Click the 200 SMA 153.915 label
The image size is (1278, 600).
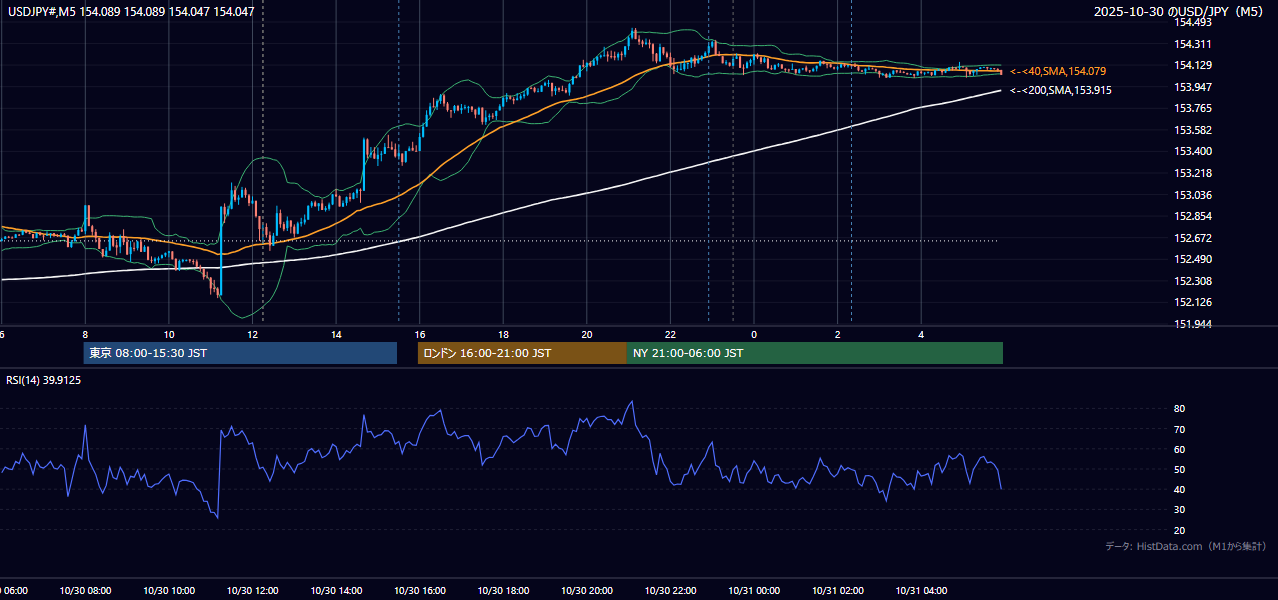(x=1060, y=90)
